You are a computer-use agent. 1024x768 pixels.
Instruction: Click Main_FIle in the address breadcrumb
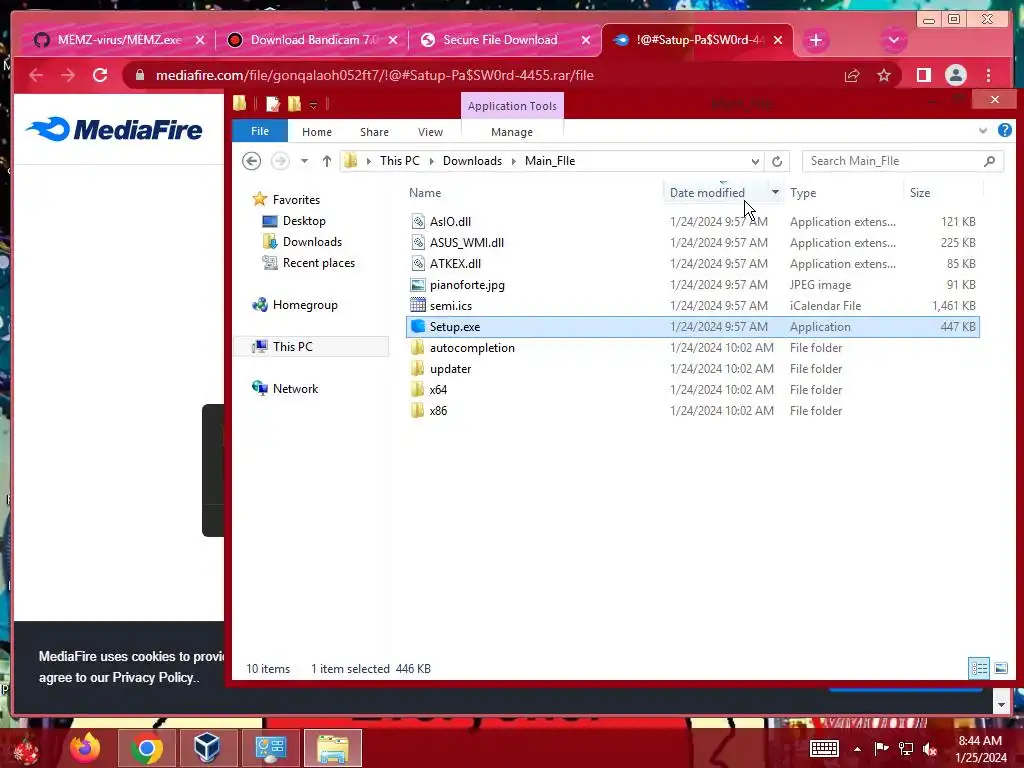click(x=550, y=161)
